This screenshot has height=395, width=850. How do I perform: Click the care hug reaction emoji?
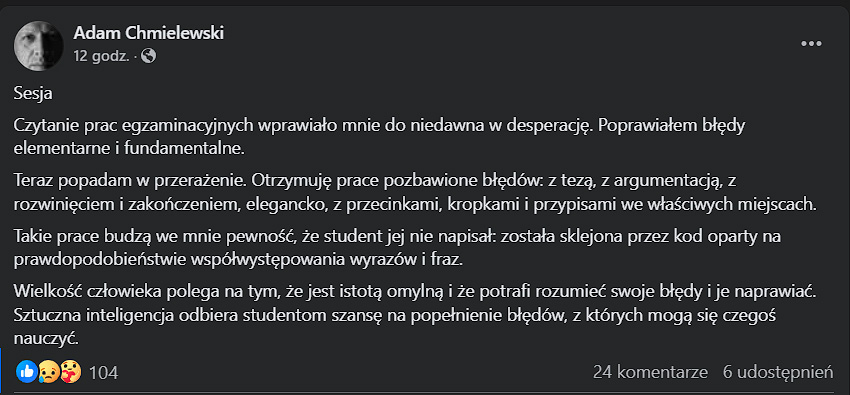[70, 372]
